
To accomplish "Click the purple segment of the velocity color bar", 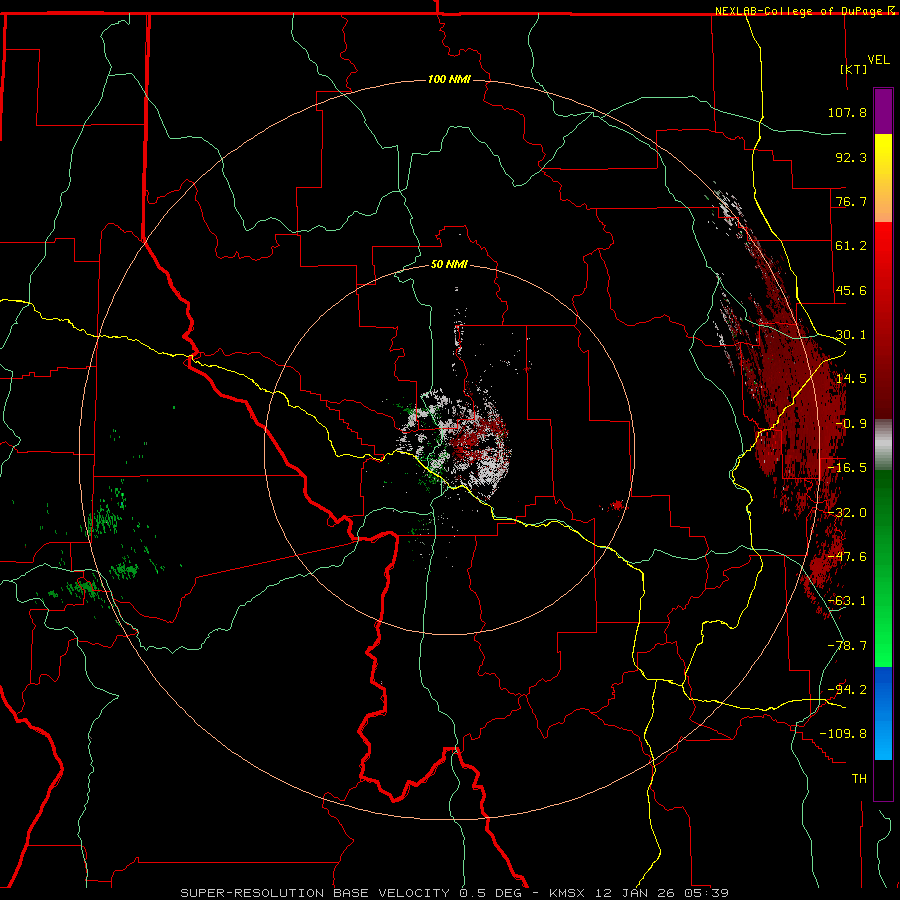I will point(883,111).
